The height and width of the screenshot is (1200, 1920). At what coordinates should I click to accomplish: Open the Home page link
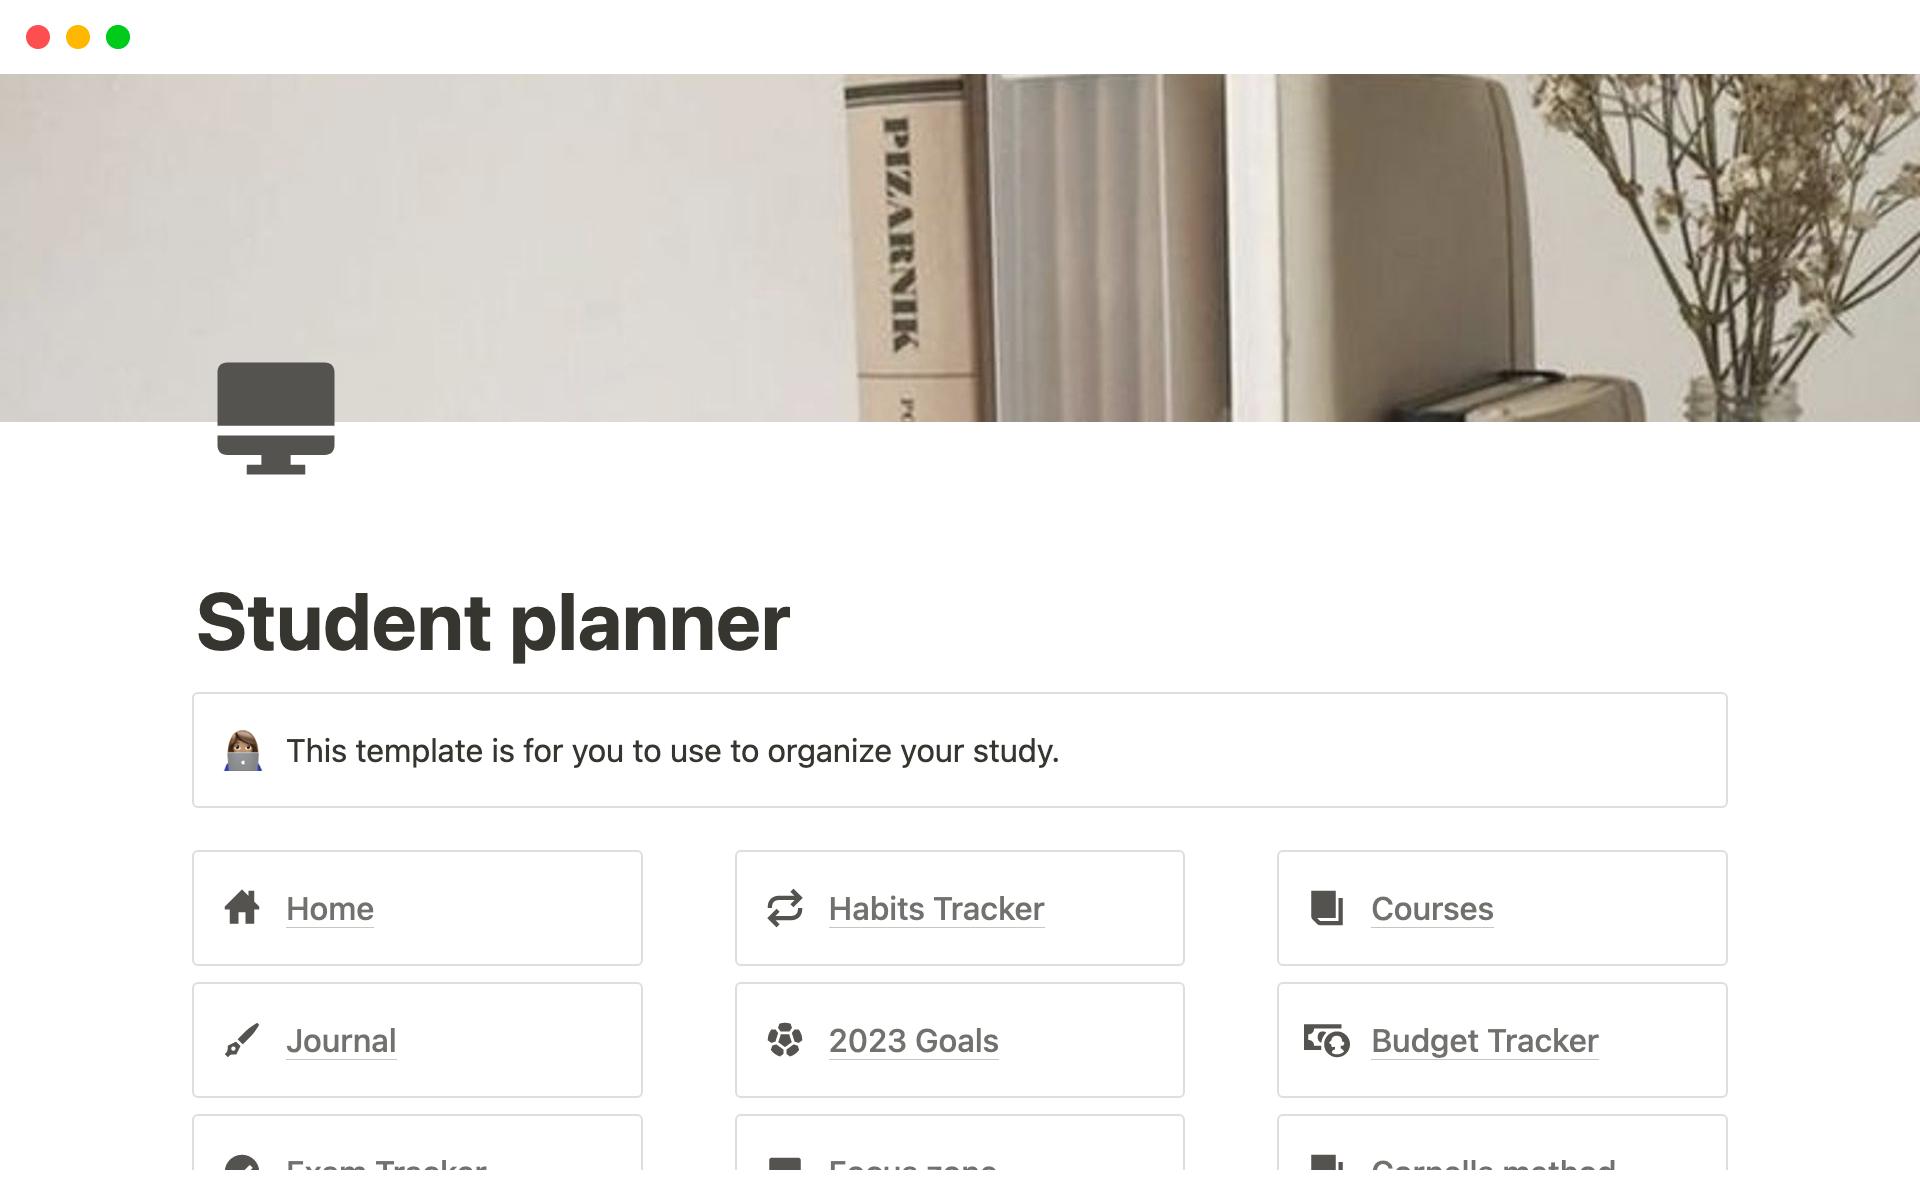330,909
